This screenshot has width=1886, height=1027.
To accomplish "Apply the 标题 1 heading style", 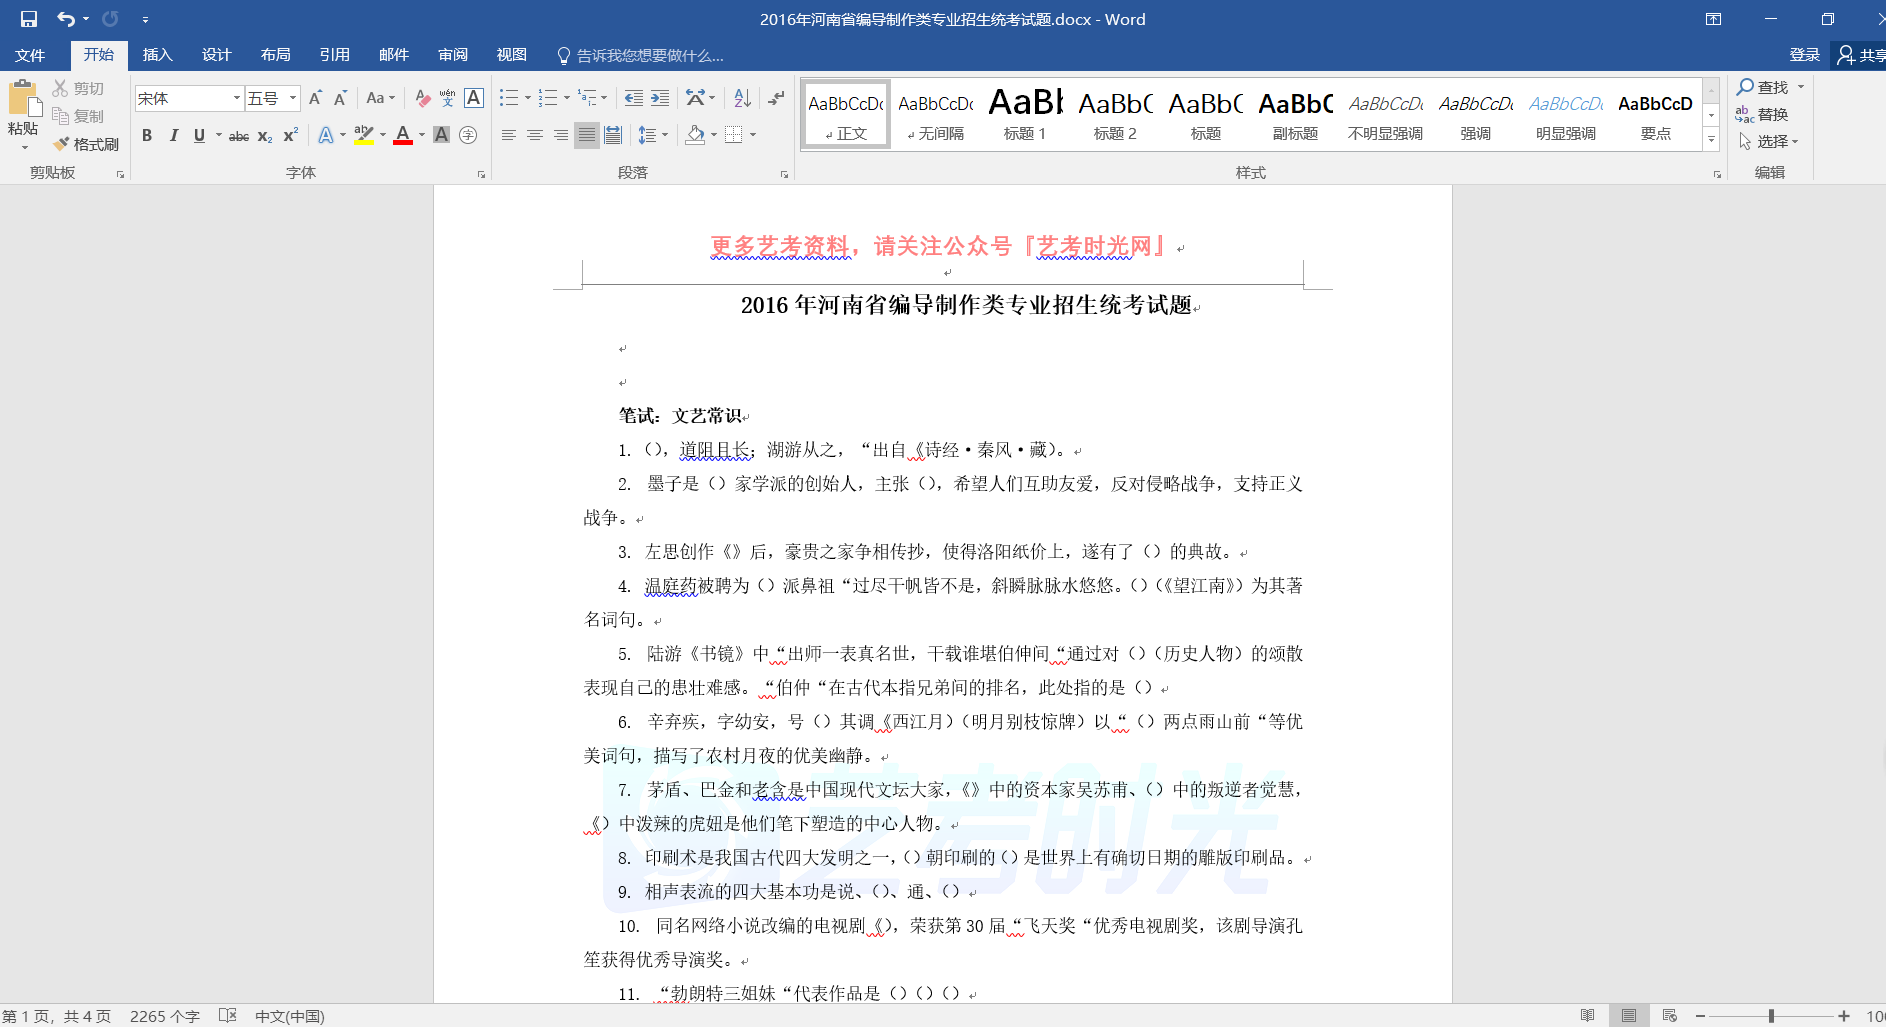I will pyautogui.click(x=1025, y=114).
